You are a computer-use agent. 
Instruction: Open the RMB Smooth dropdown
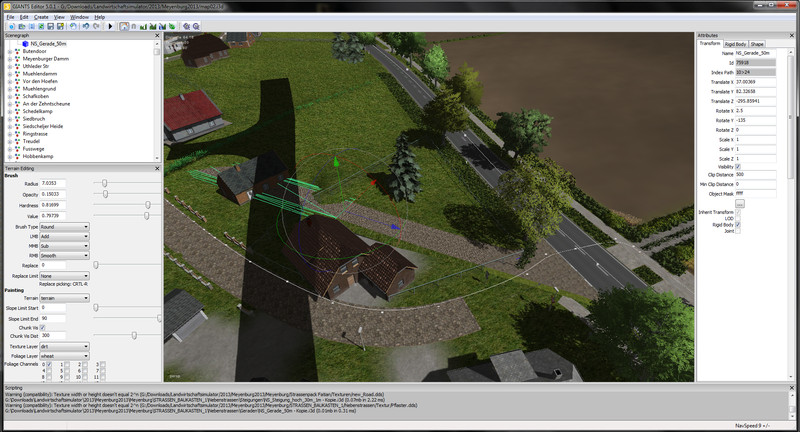(x=64, y=256)
